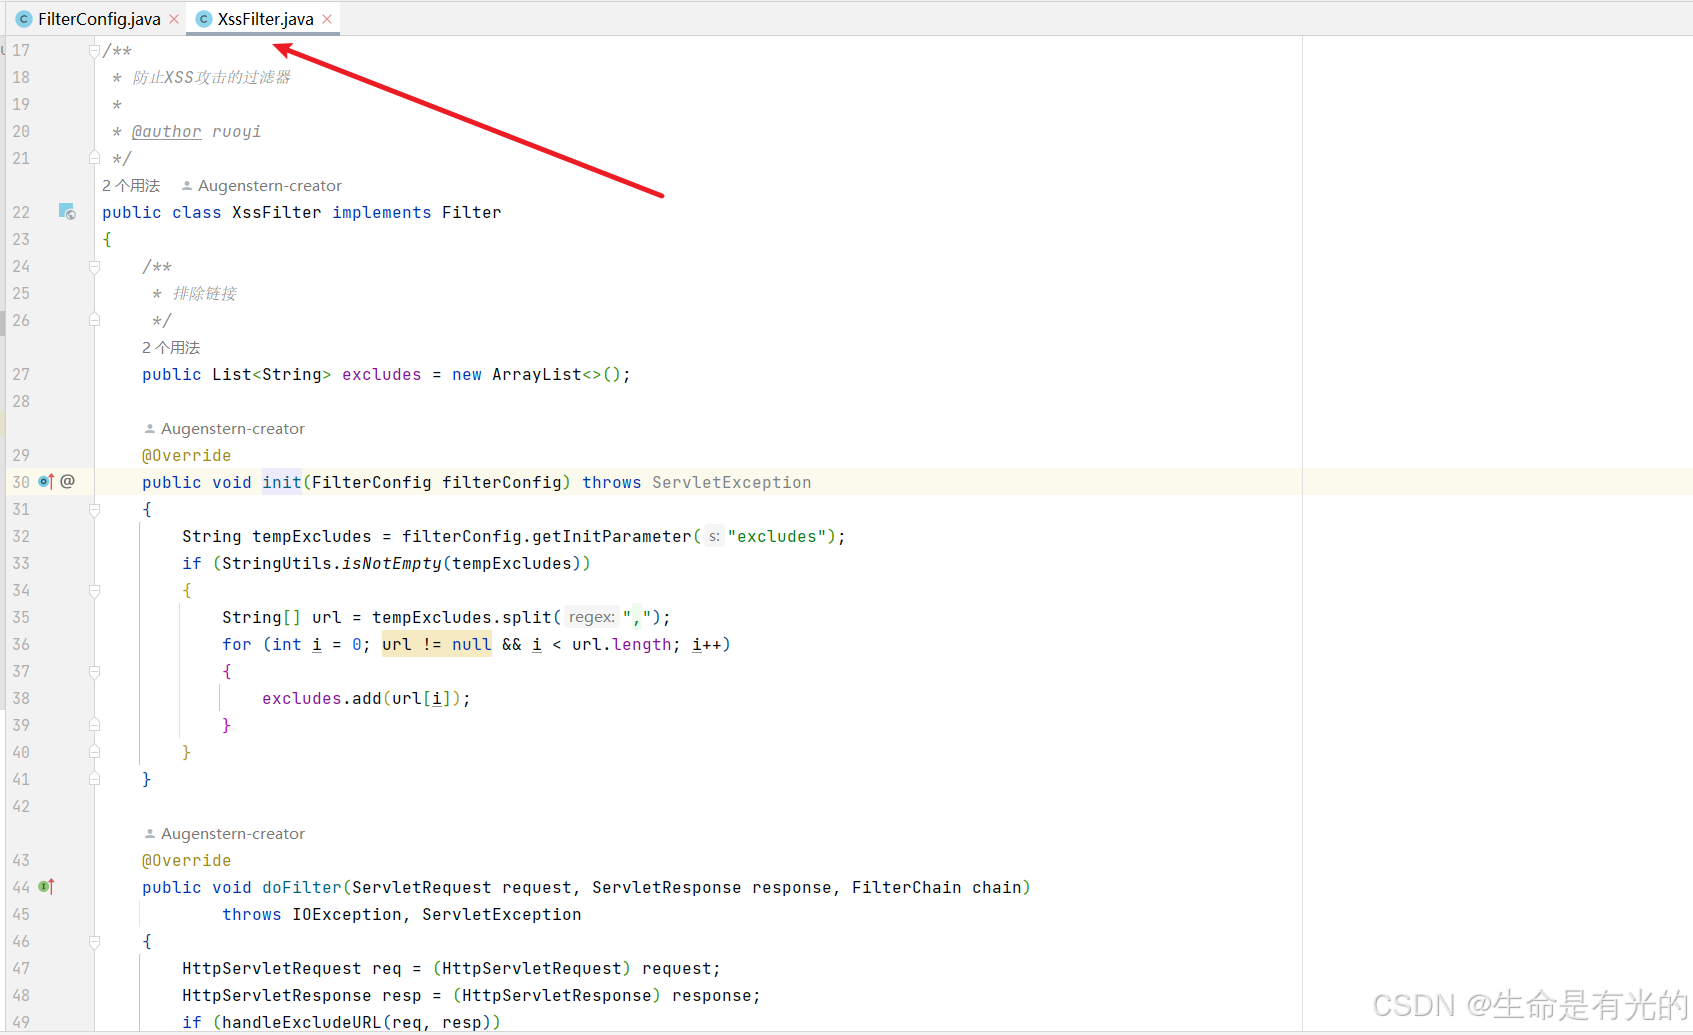This screenshot has width=1693, height=1035.
Task: Collapse the if block at line 34
Action: pos(94,590)
